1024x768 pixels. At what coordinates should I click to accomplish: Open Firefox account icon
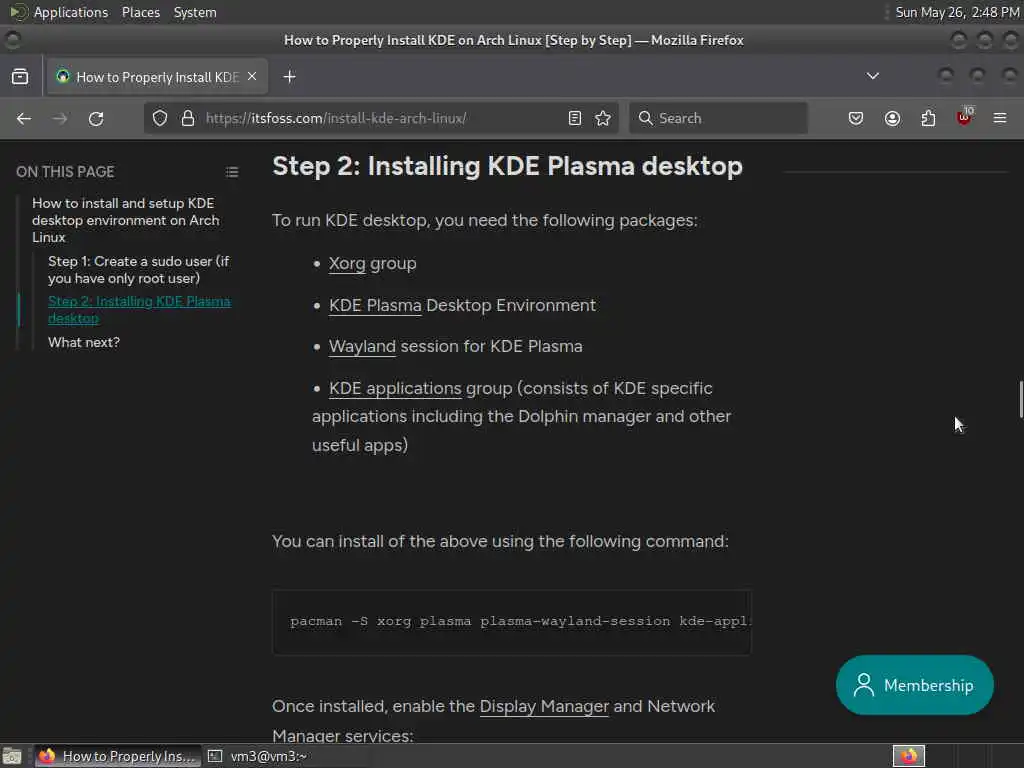[892, 118]
